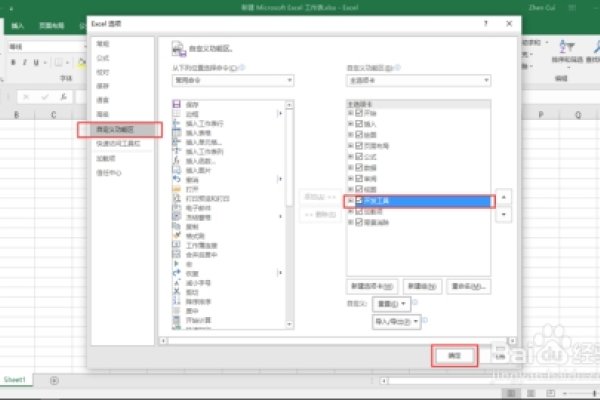Uncheck the 开始 main tab checkbox
This screenshot has width=600, height=400.
tap(359, 113)
